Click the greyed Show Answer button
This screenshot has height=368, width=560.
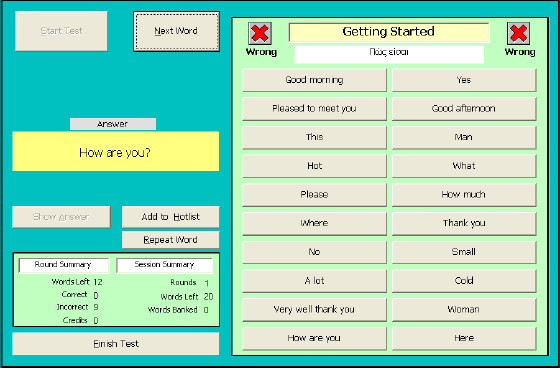point(61,217)
